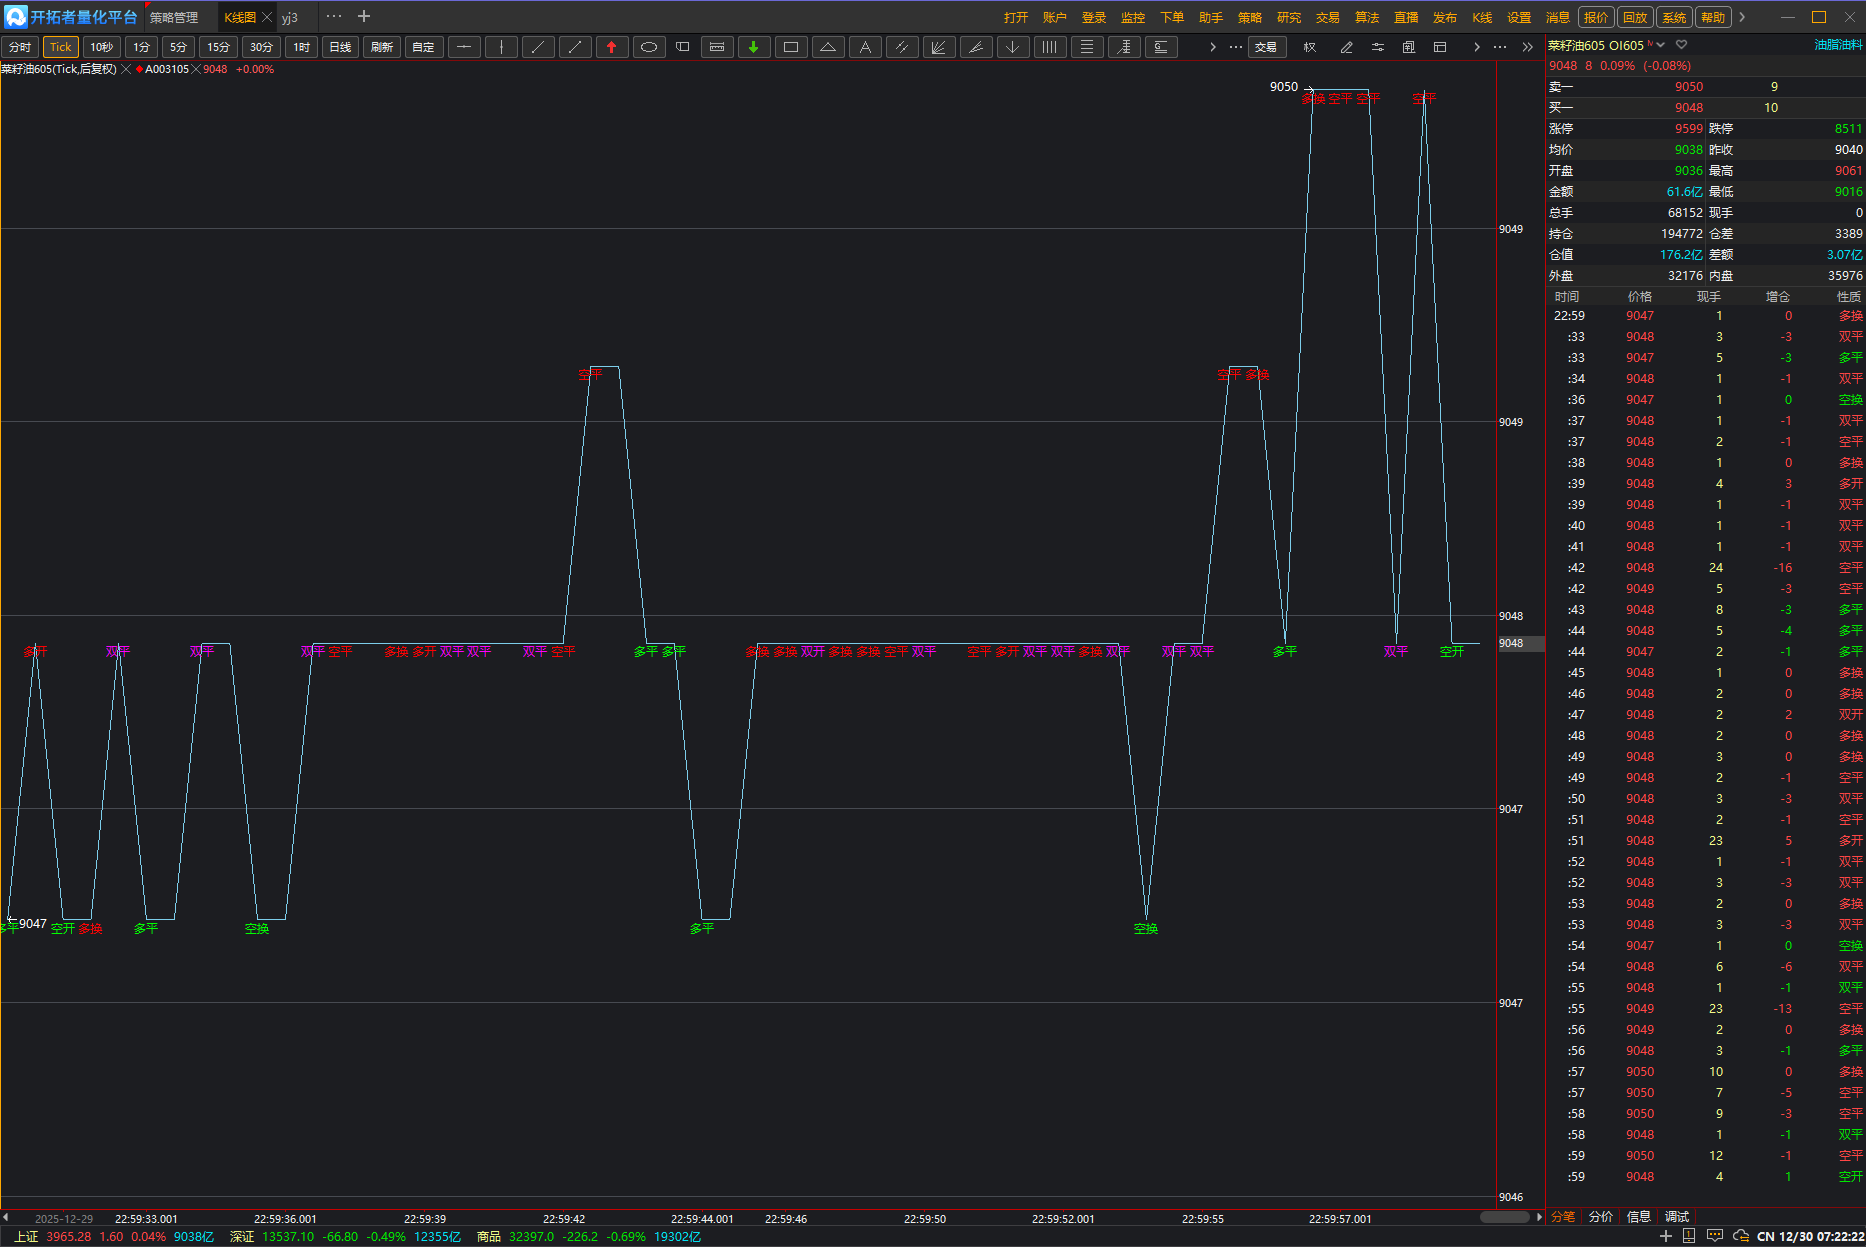Click the pencil edit icon
This screenshot has height=1247, width=1866.
1347,47
